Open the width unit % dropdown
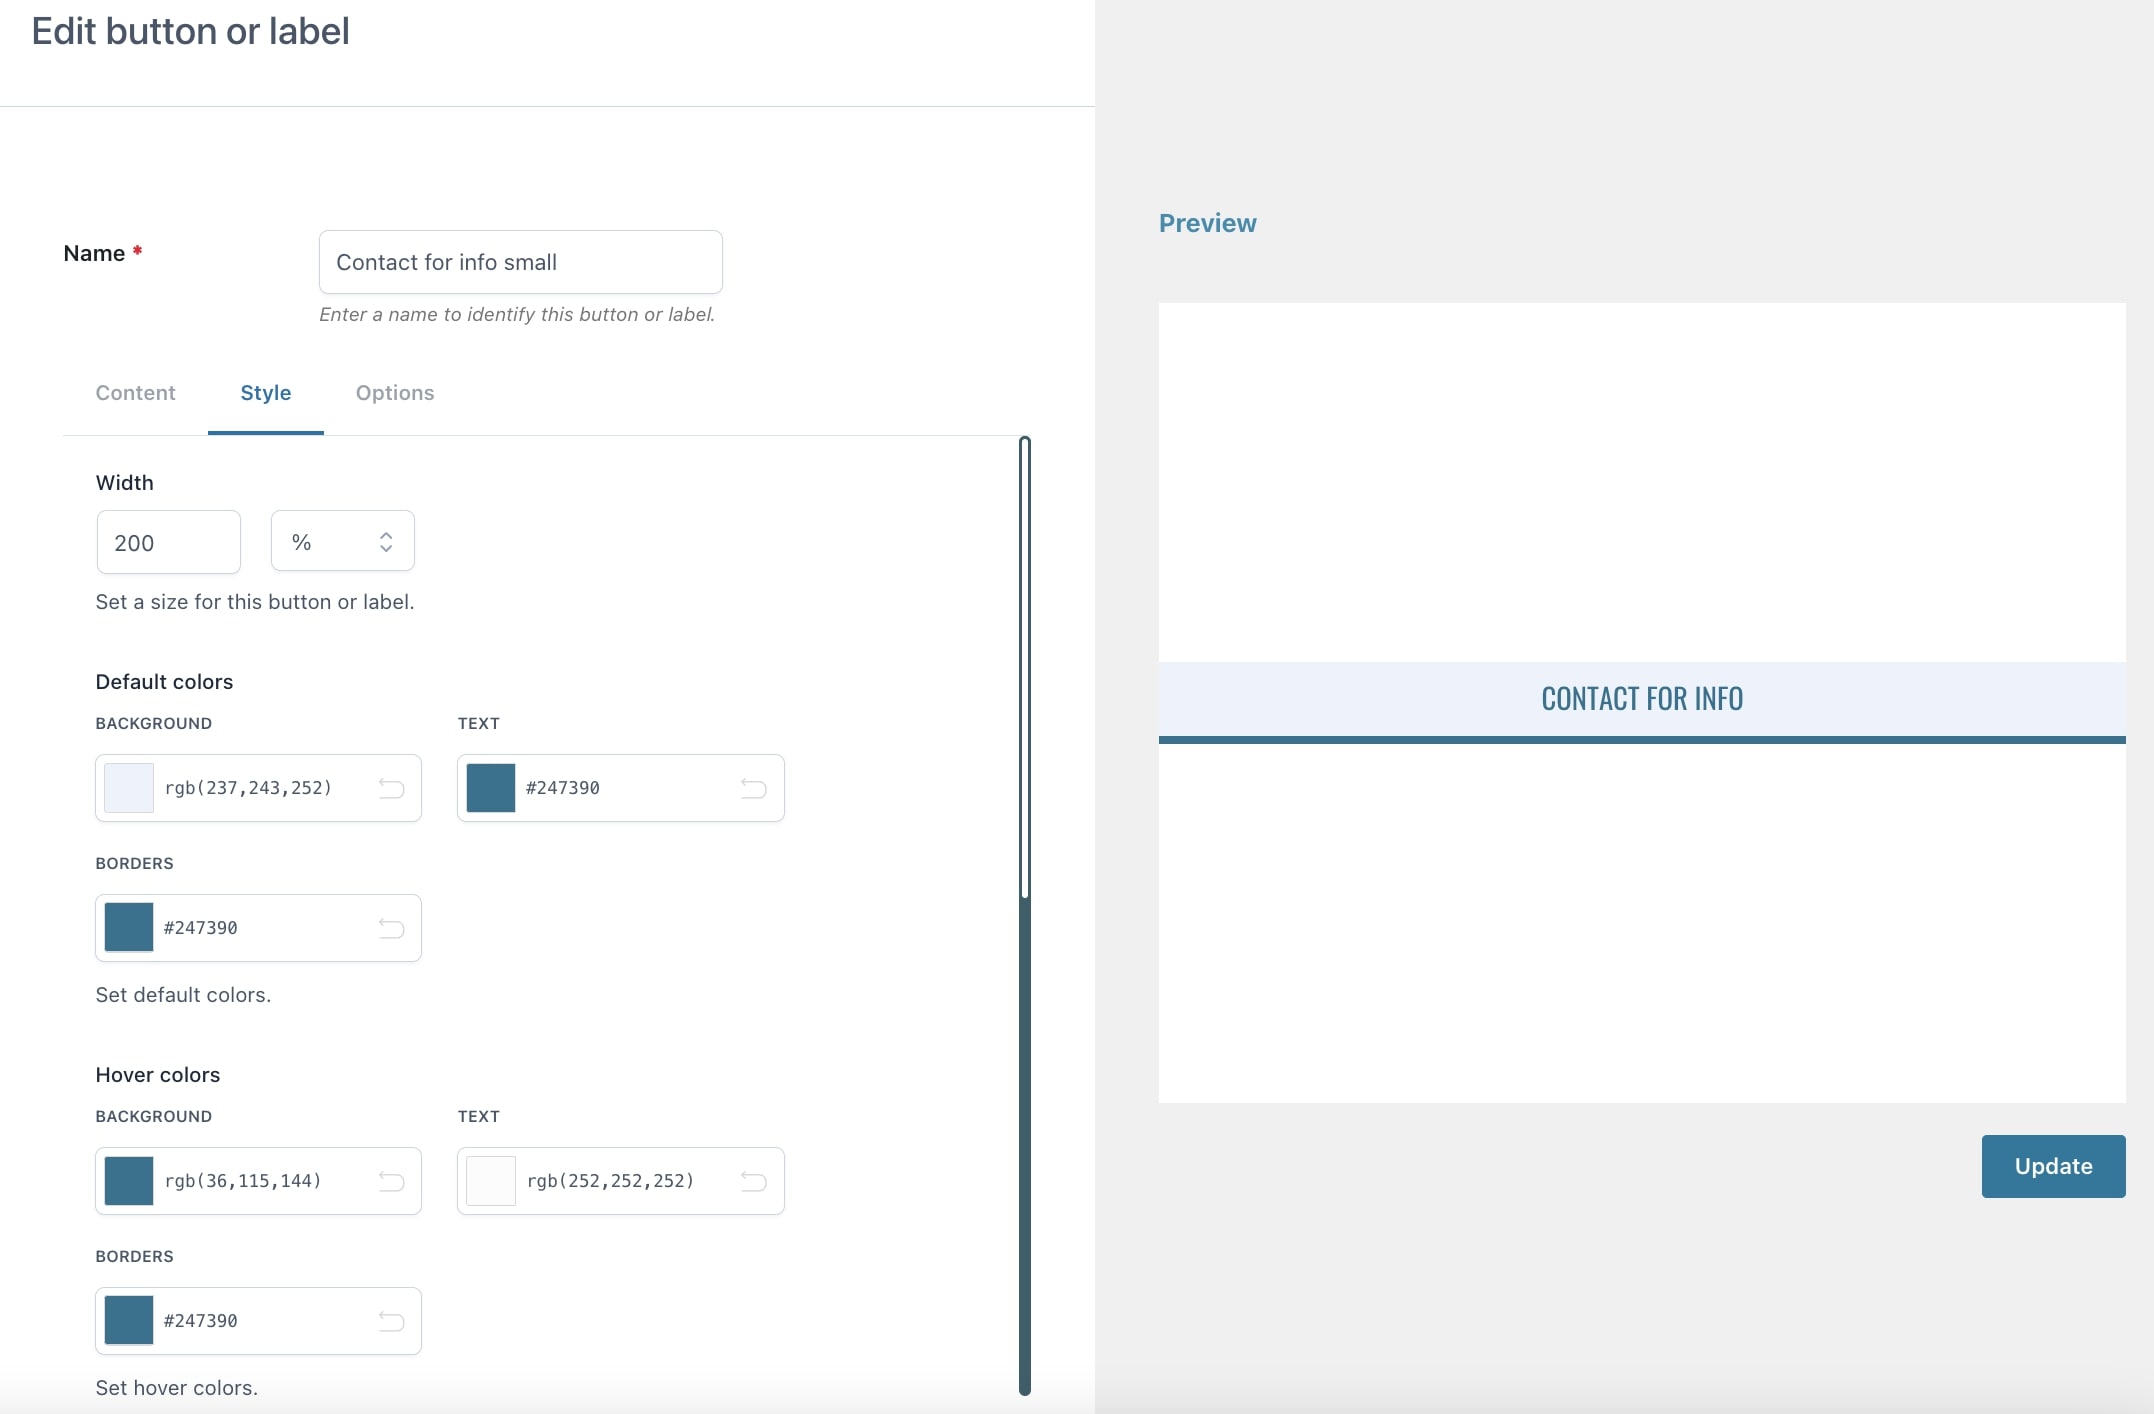This screenshot has height=1414, width=2154. [x=343, y=541]
